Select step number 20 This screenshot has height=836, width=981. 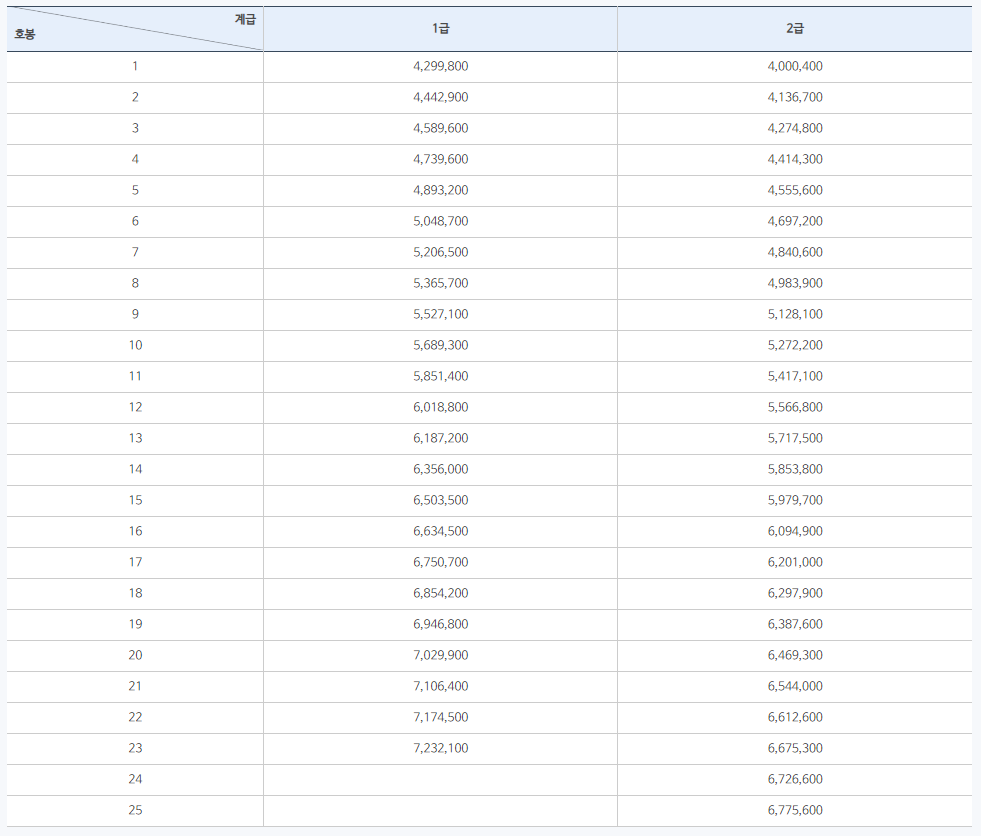click(x=135, y=655)
